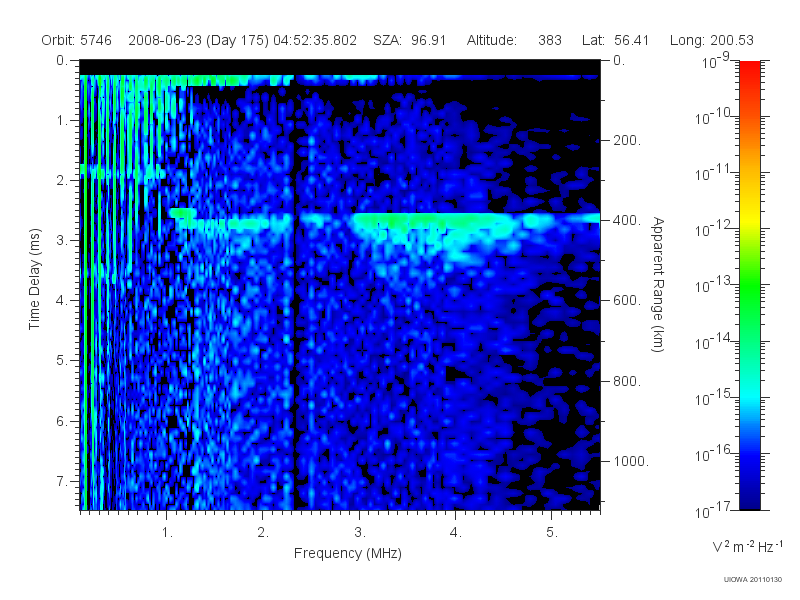Click the 5. tick label on time delay axis
The height and width of the screenshot is (600, 800).
point(62,360)
